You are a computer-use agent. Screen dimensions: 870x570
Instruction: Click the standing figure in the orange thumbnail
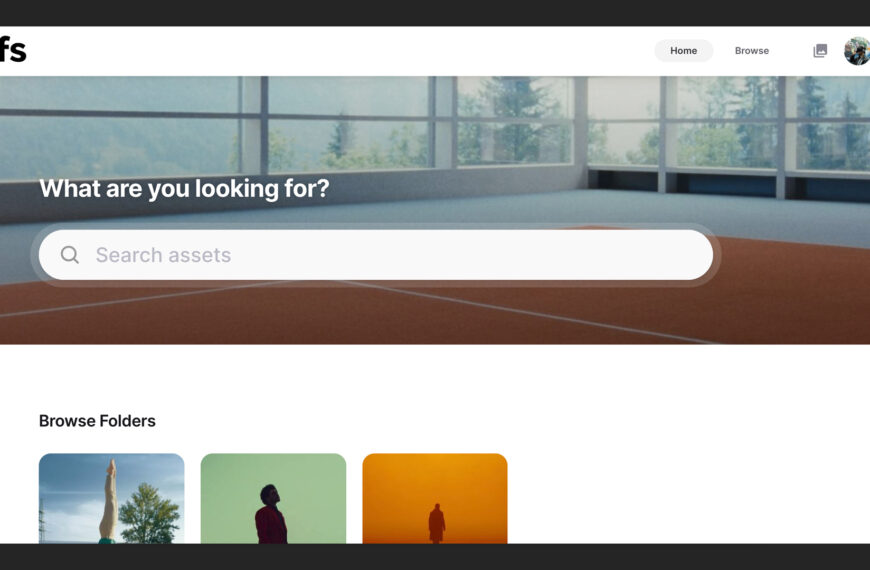click(x=437, y=523)
